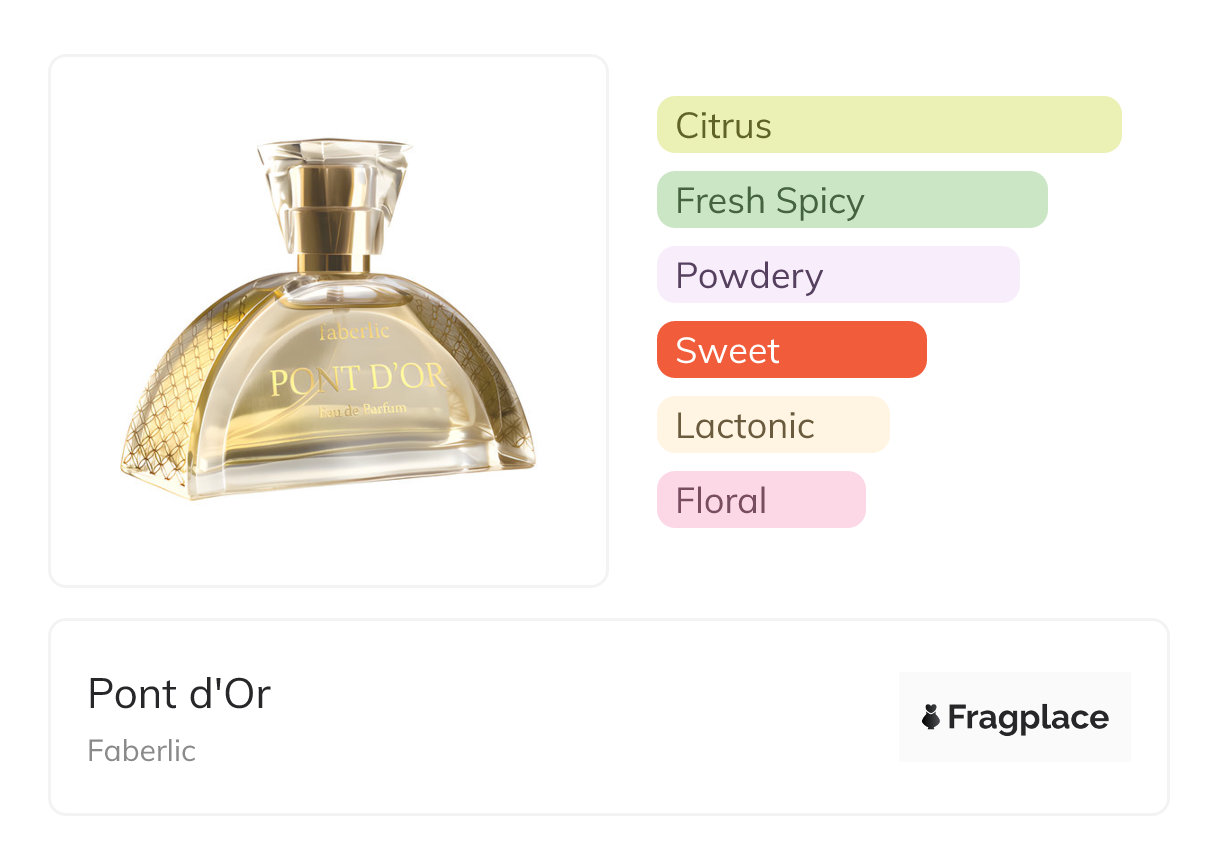This screenshot has height=864, width=1218.
Task: Open the Pont d'Or perfume title
Action: [x=179, y=694]
